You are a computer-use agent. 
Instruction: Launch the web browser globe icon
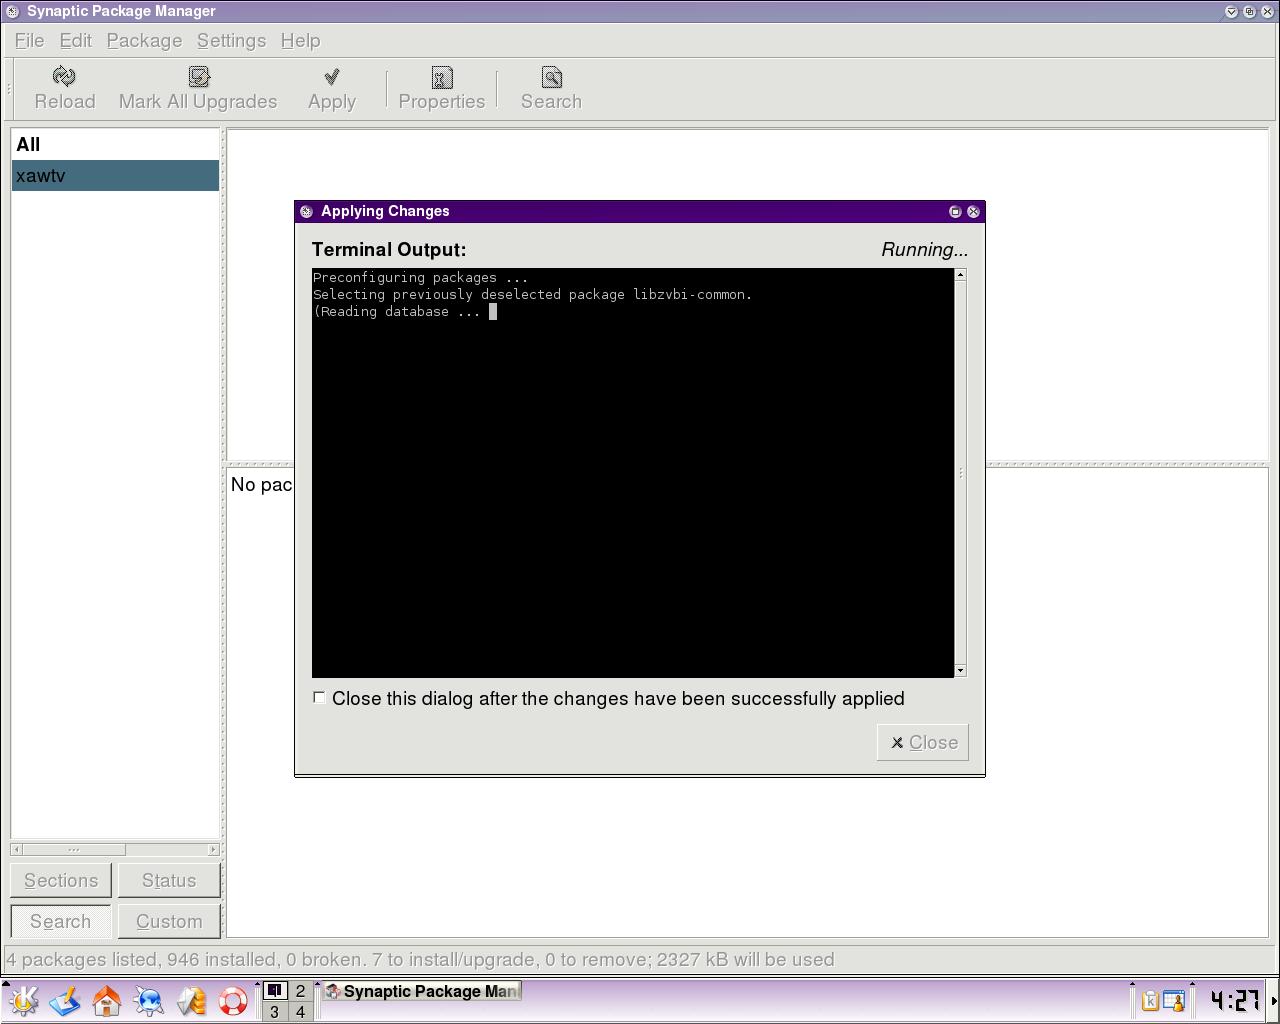pyautogui.click(x=149, y=1000)
